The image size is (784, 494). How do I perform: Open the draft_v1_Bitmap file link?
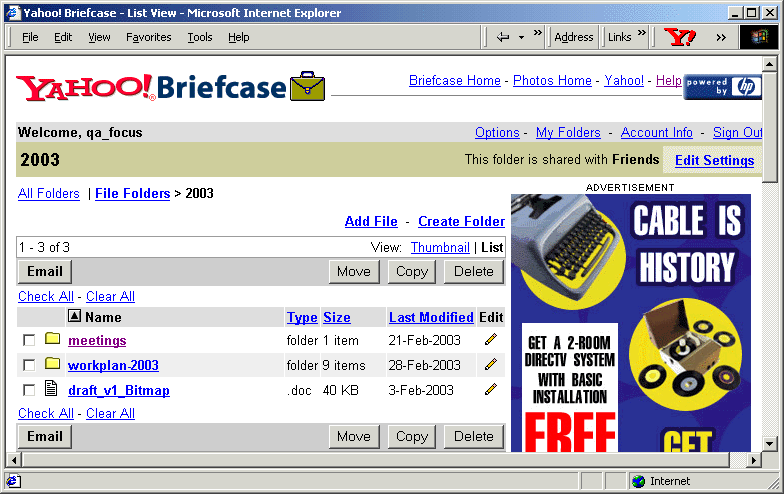pyautogui.click(x=118, y=390)
